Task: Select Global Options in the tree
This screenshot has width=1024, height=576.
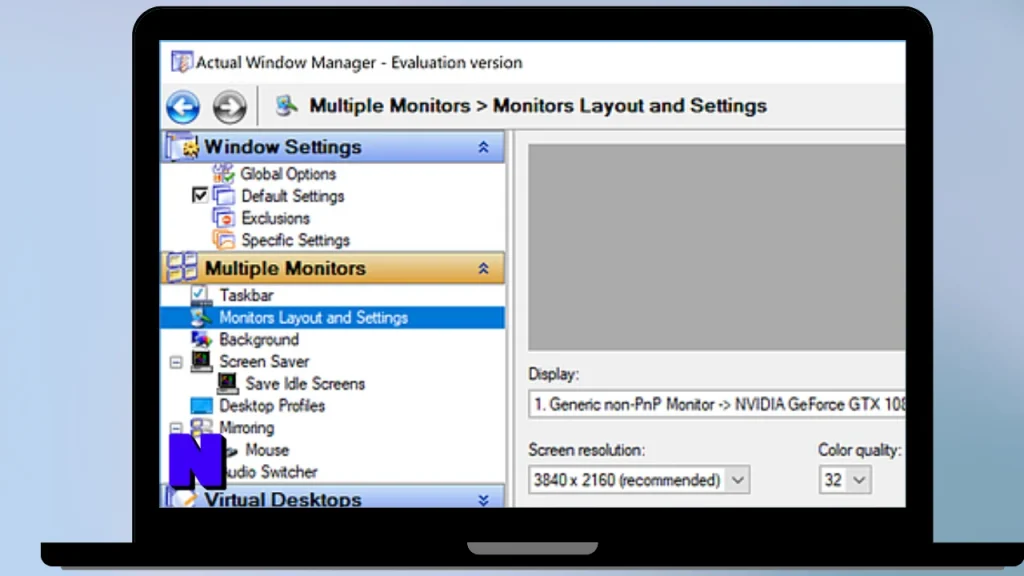Action: tap(288, 174)
